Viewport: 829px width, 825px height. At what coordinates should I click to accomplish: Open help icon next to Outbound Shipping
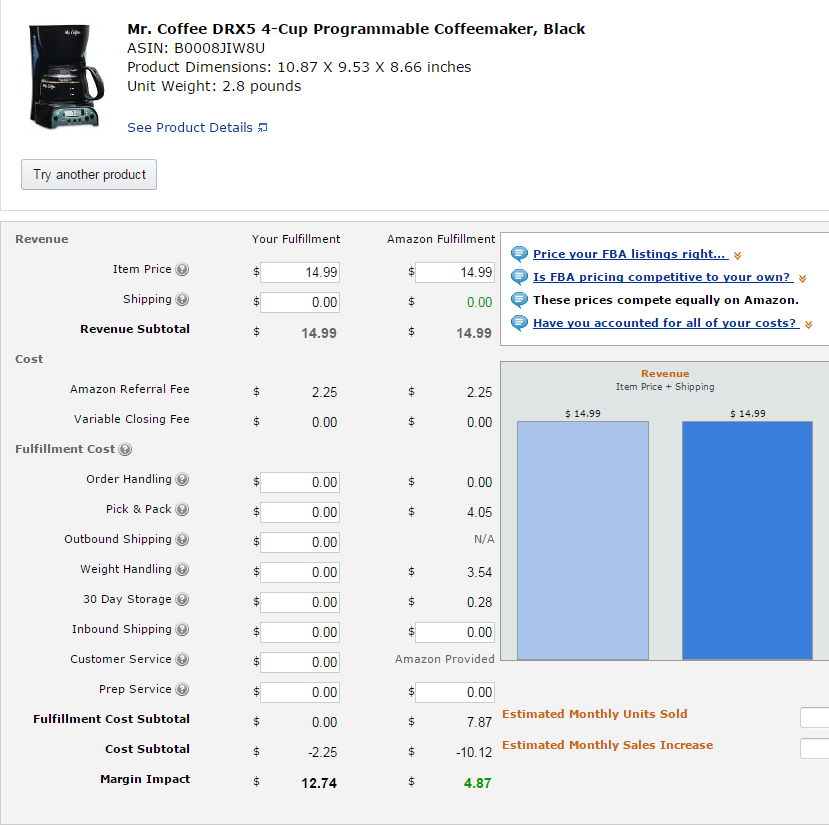click(x=182, y=539)
